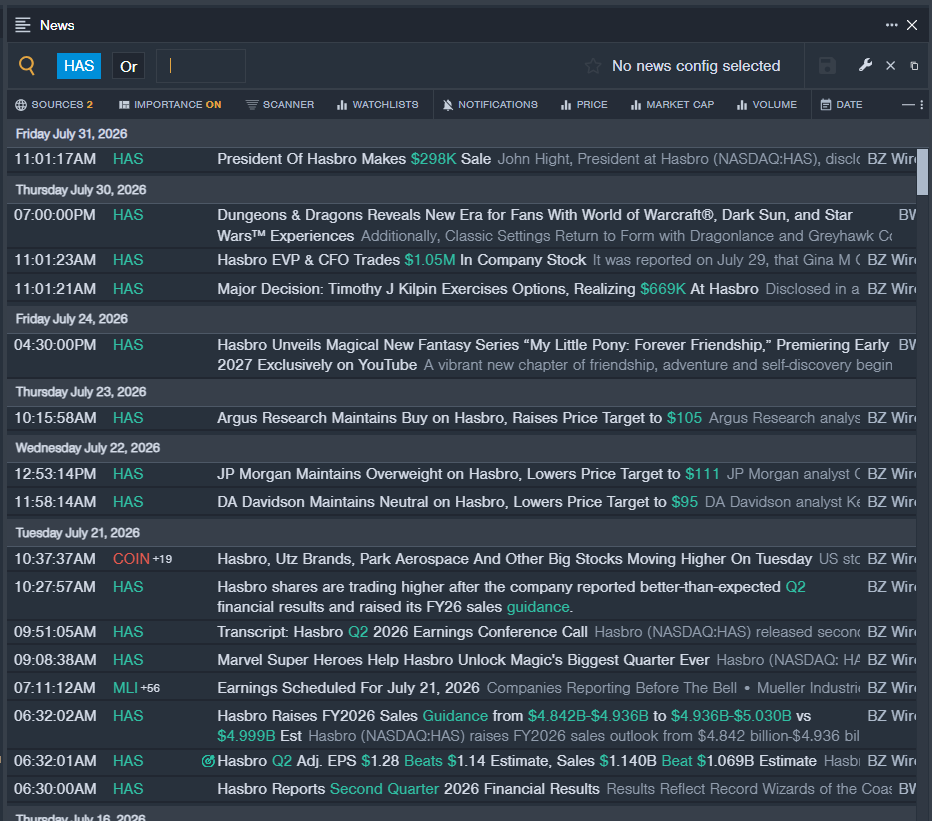Screen dimensions: 932x821
Task: Expand the +56 additional tickers badge
Action: (x=150, y=688)
